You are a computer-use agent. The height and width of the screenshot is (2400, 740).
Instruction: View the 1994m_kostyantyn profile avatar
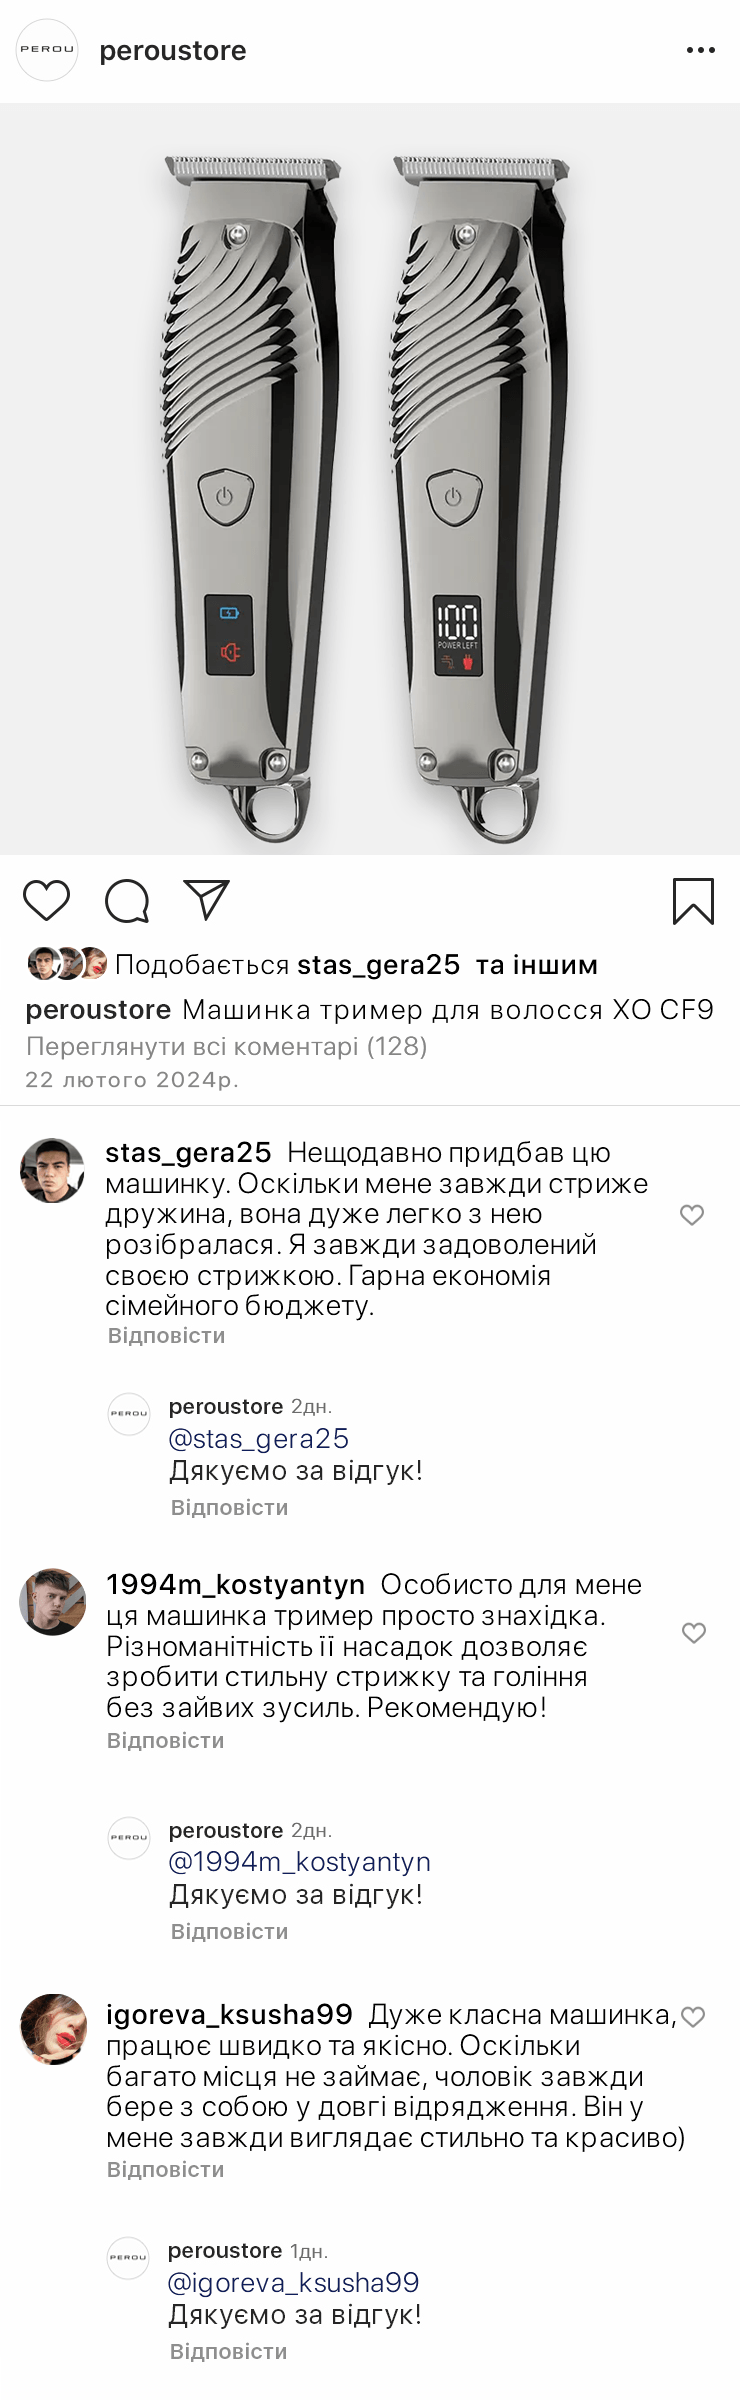pyautogui.click(x=53, y=1602)
